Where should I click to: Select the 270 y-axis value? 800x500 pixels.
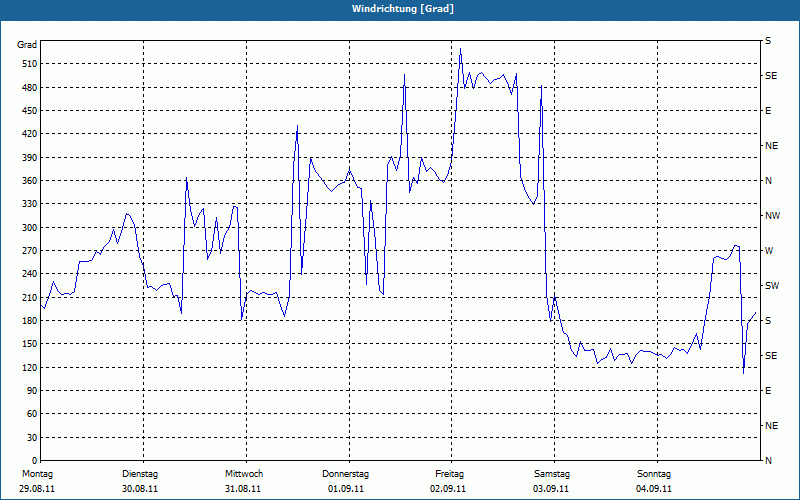click(x=30, y=251)
